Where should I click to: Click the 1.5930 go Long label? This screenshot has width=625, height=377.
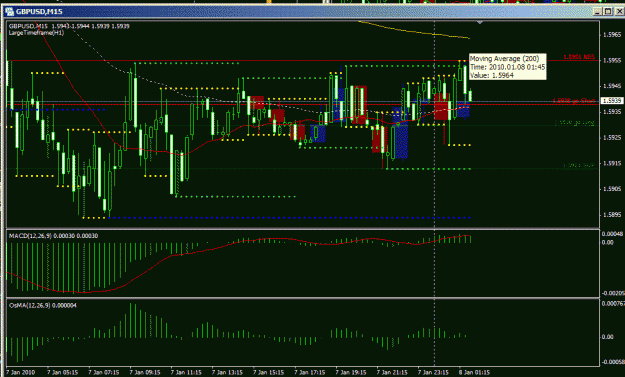coord(574,123)
